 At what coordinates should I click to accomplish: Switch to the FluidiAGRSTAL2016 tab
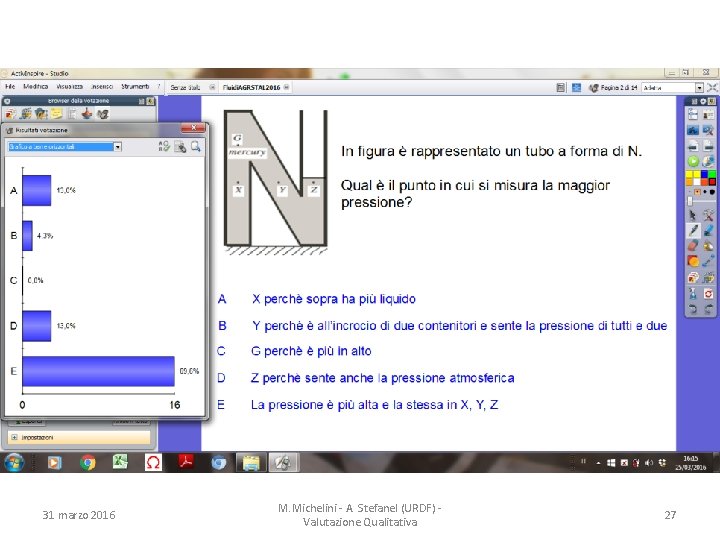point(251,87)
